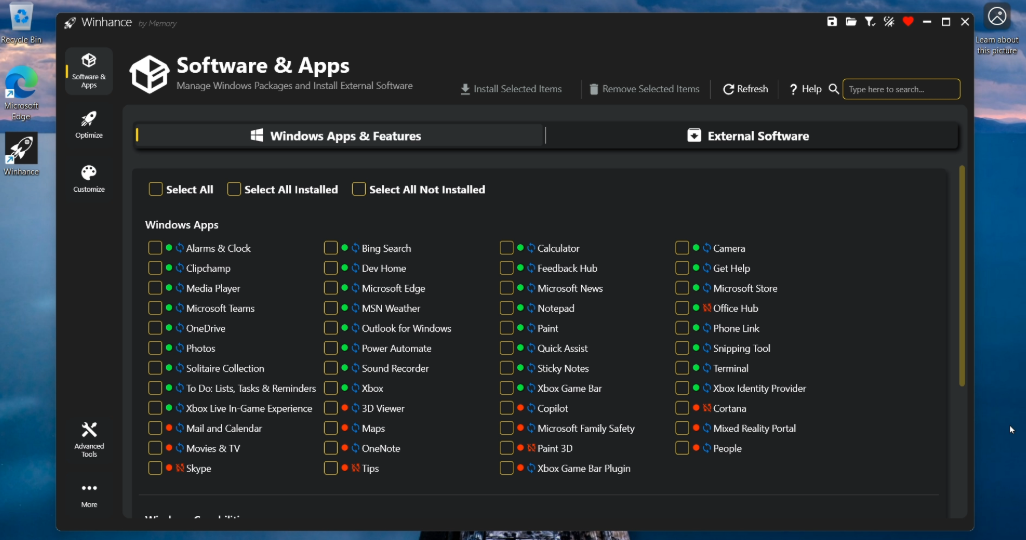The image size is (1026, 540).
Task: Click the filter icon in title bar
Action: pos(870,22)
